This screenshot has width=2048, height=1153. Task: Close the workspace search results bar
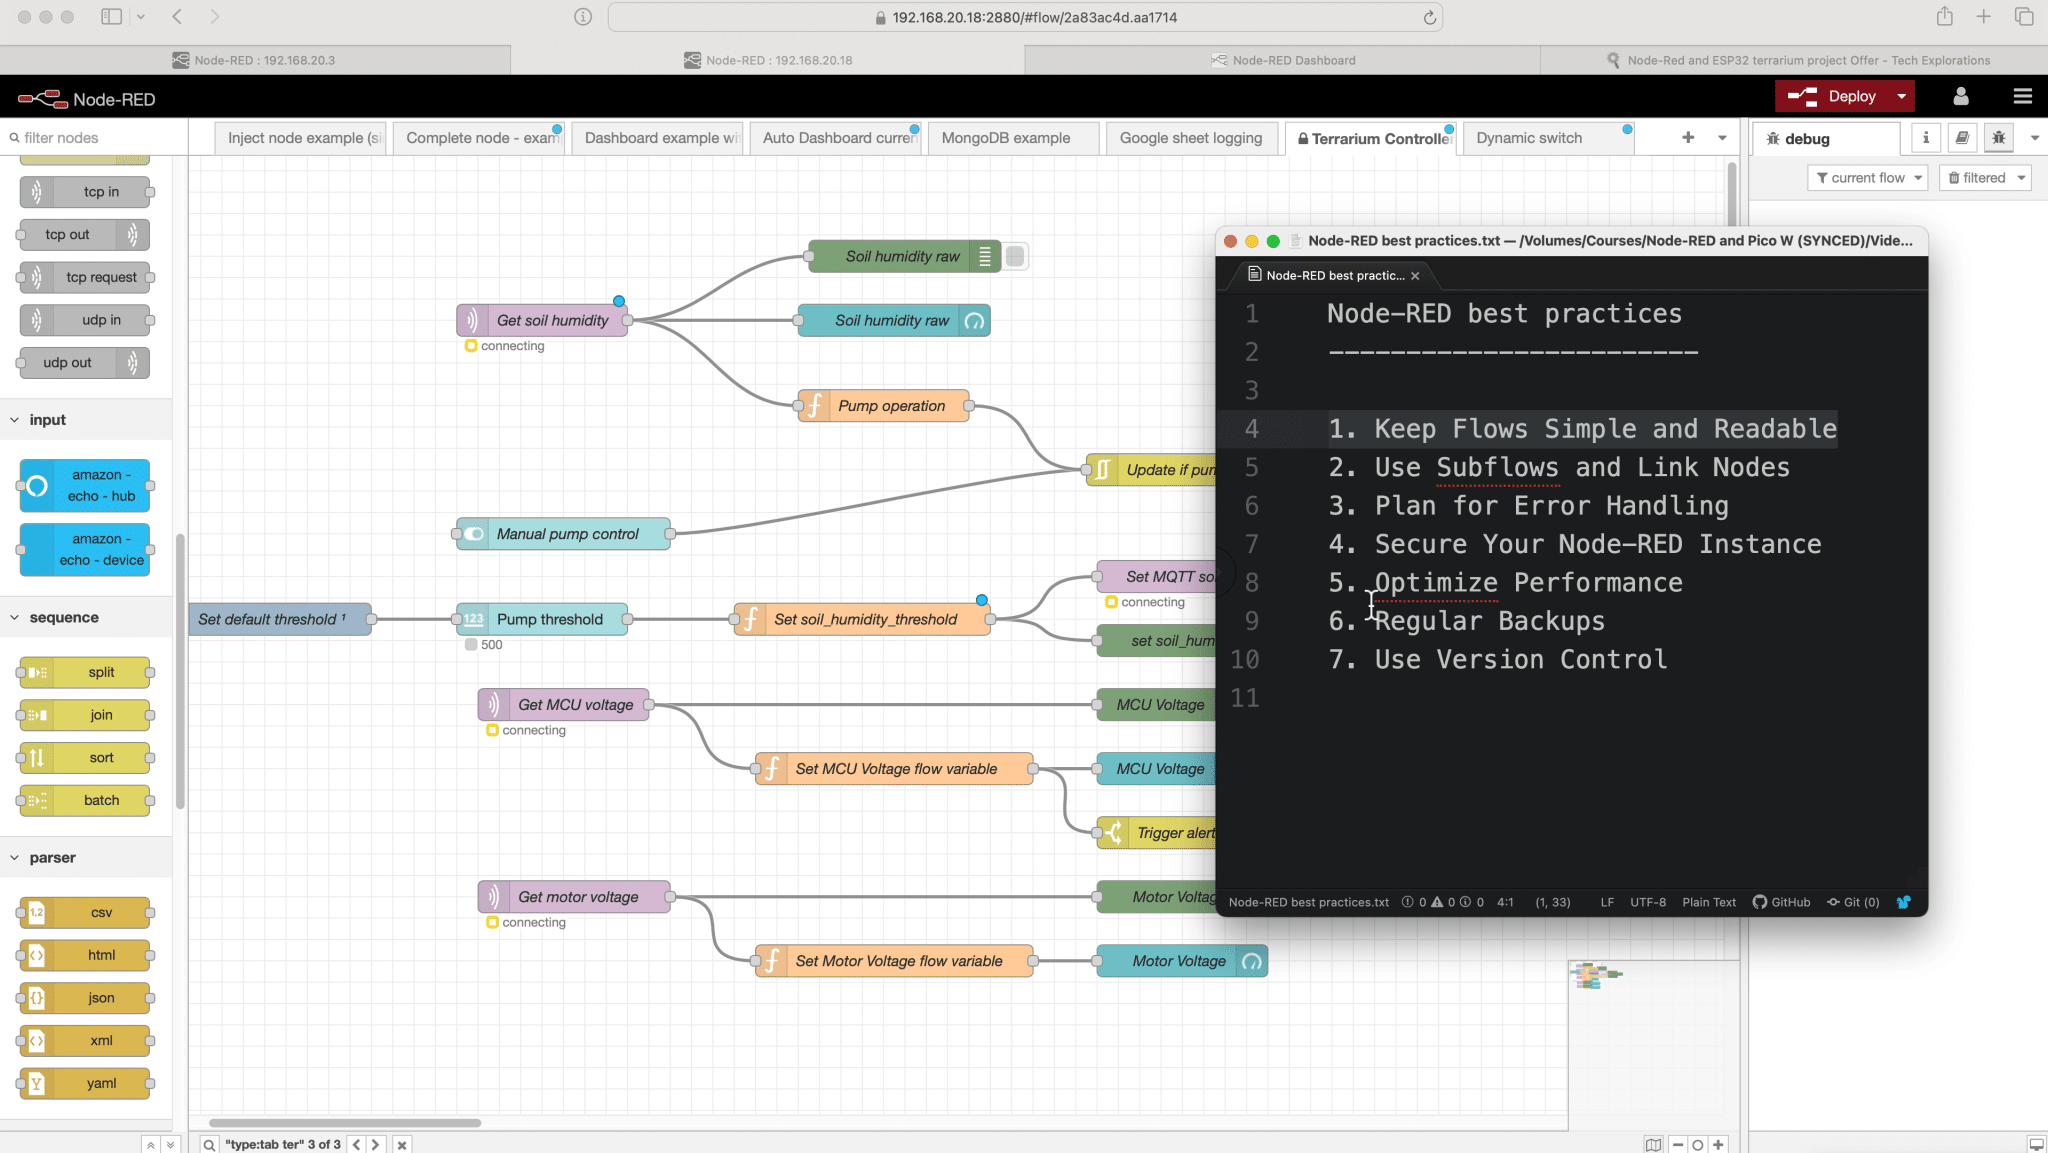click(402, 1144)
